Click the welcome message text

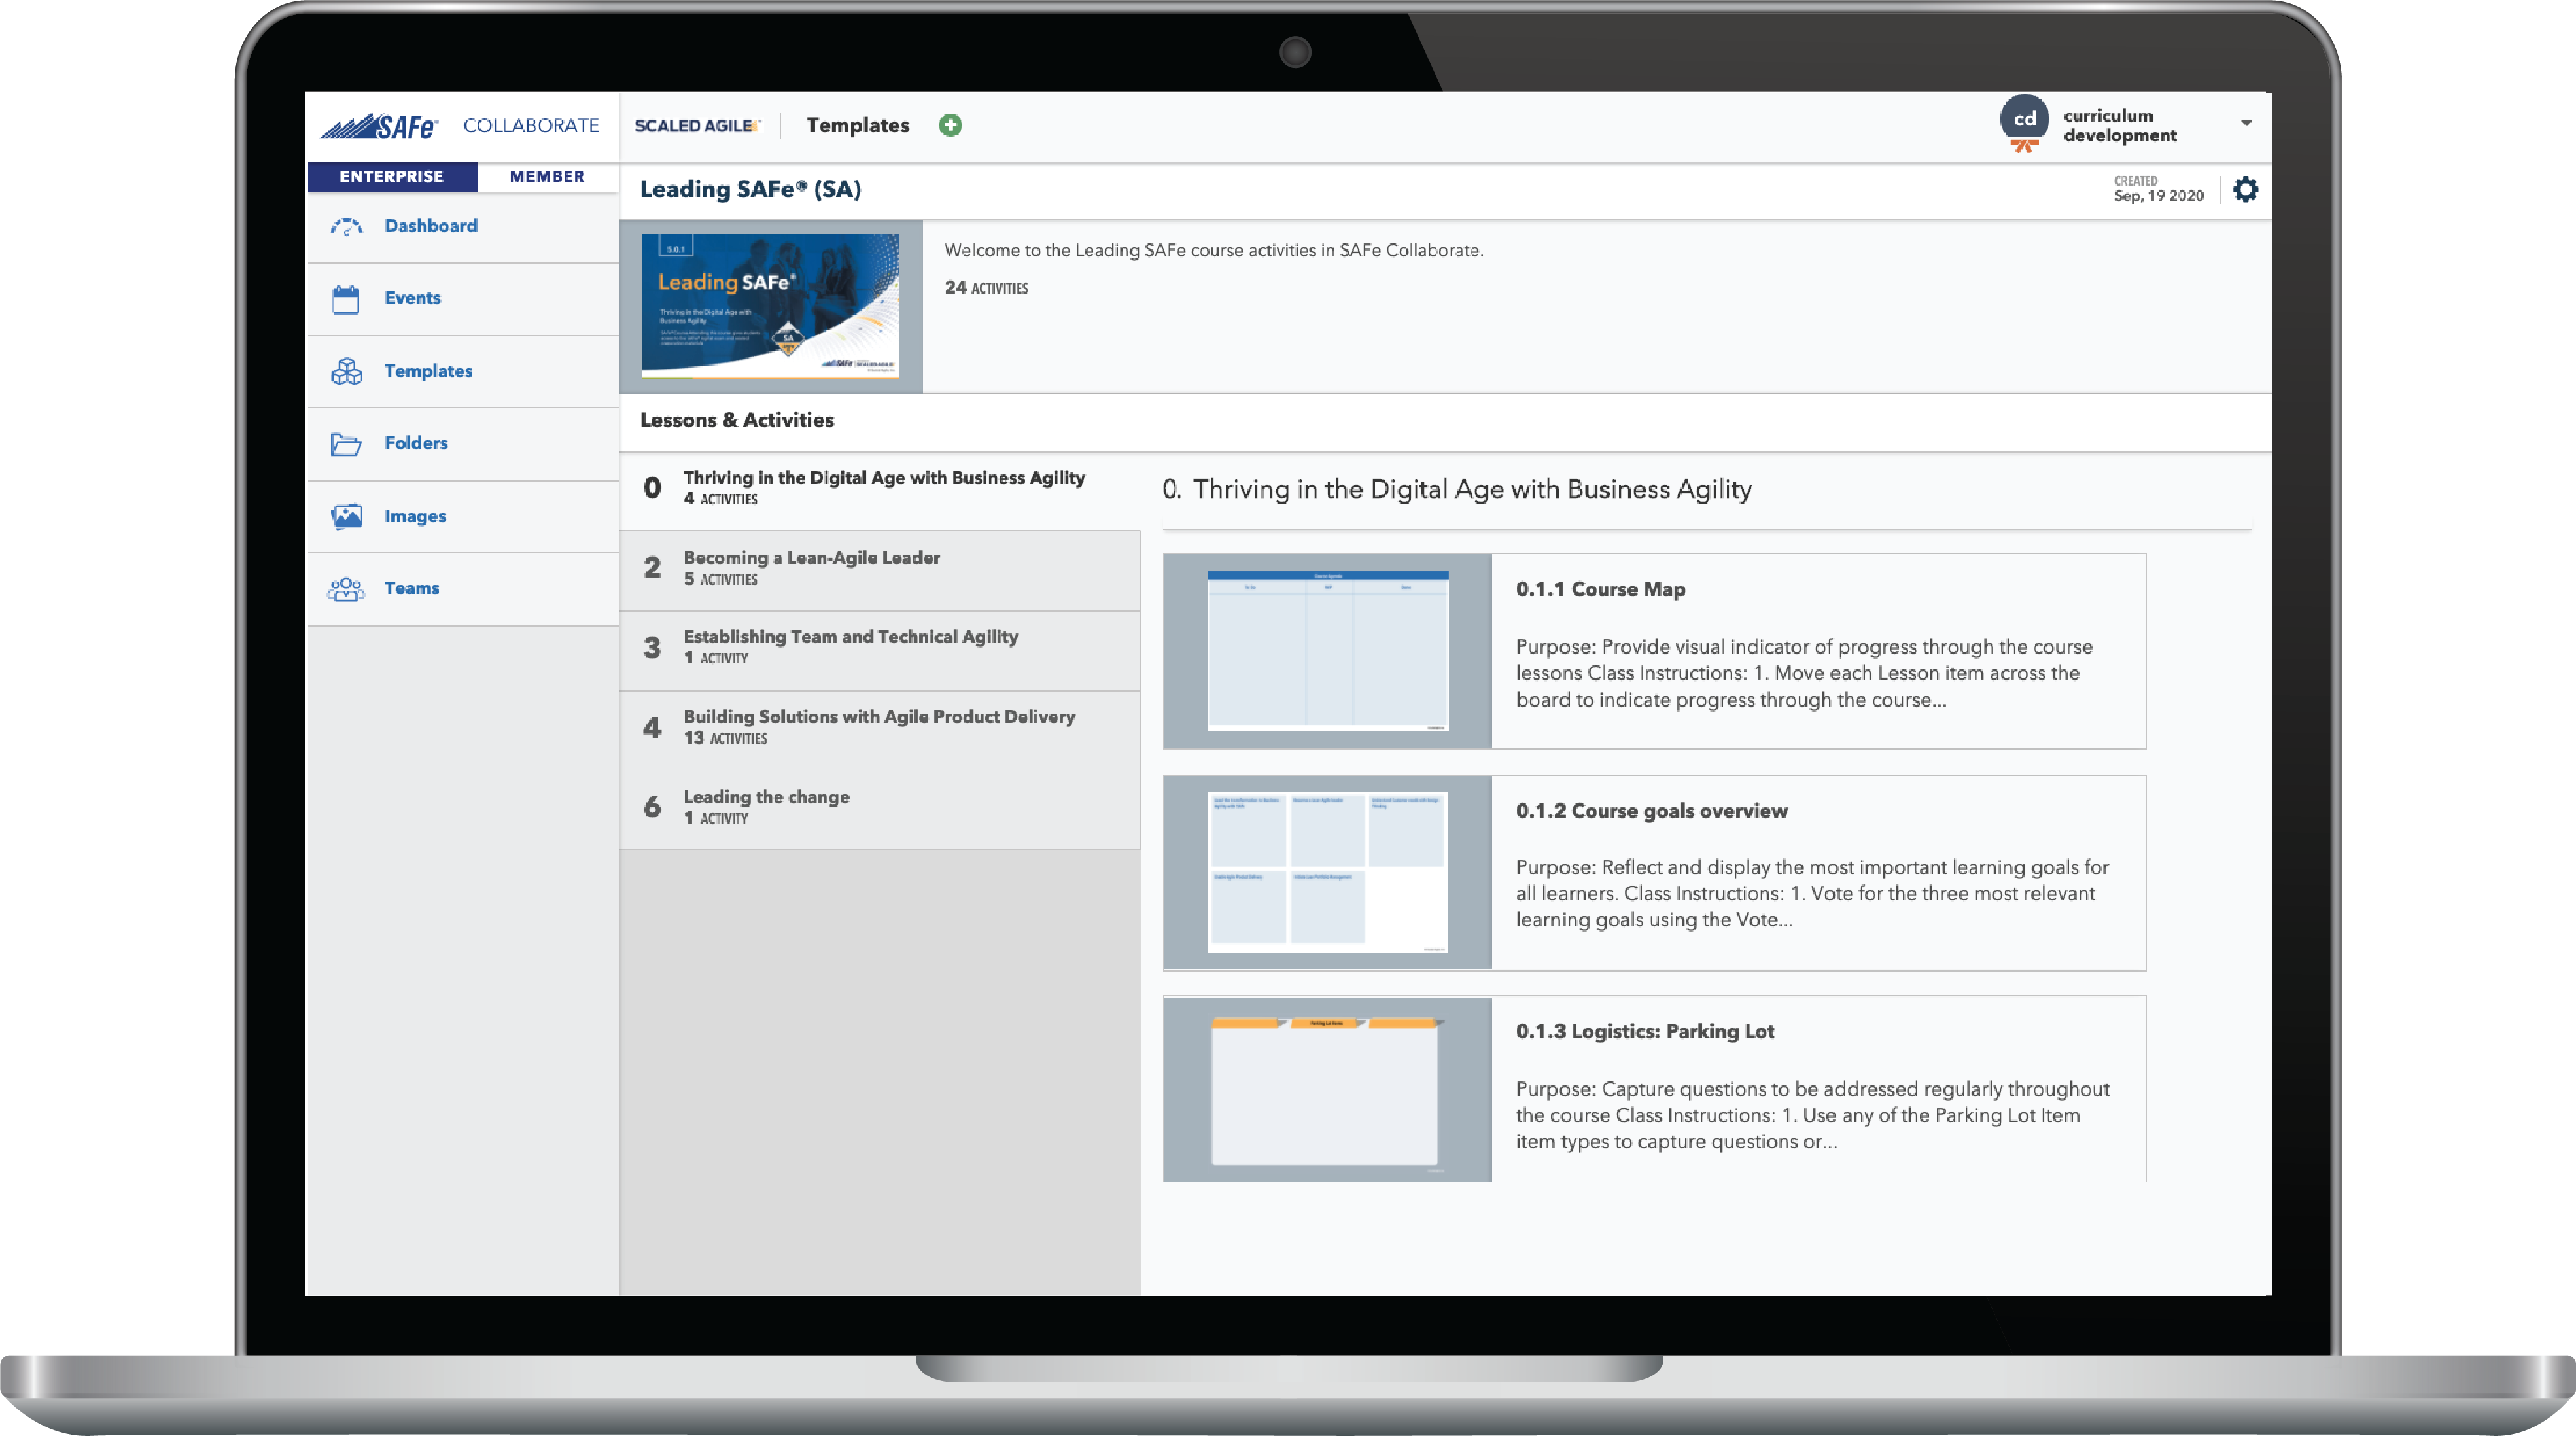[1213, 251]
